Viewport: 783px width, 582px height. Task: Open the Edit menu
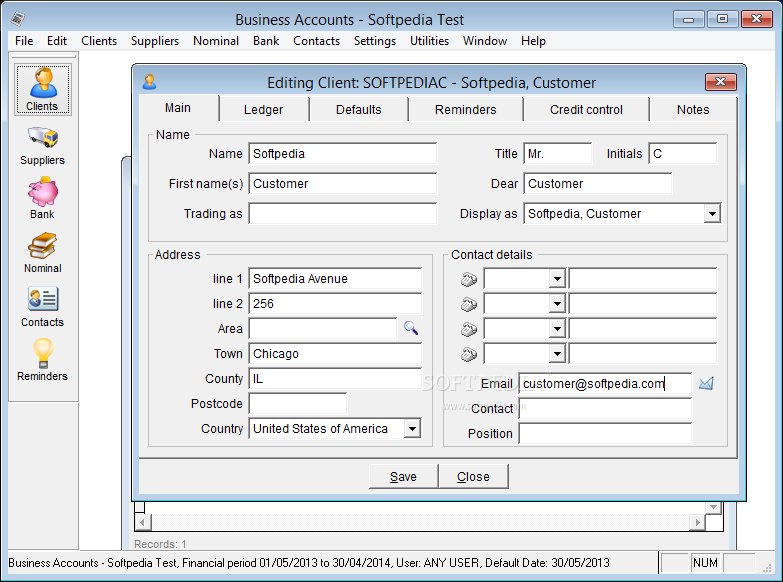point(57,41)
